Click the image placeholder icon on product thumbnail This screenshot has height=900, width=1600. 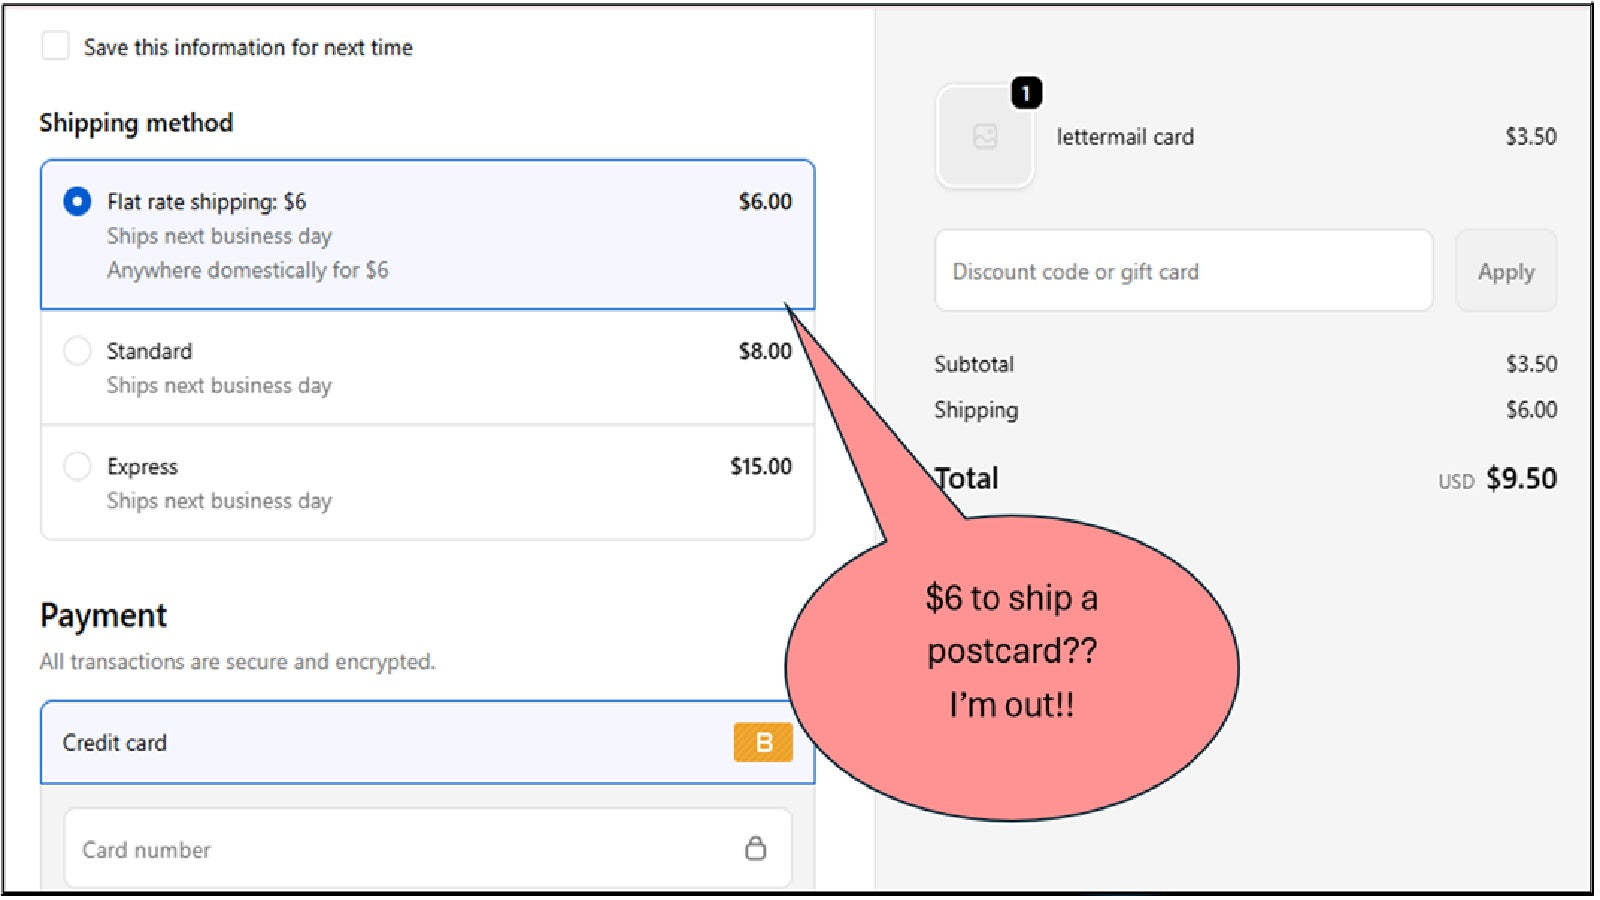[x=984, y=135]
